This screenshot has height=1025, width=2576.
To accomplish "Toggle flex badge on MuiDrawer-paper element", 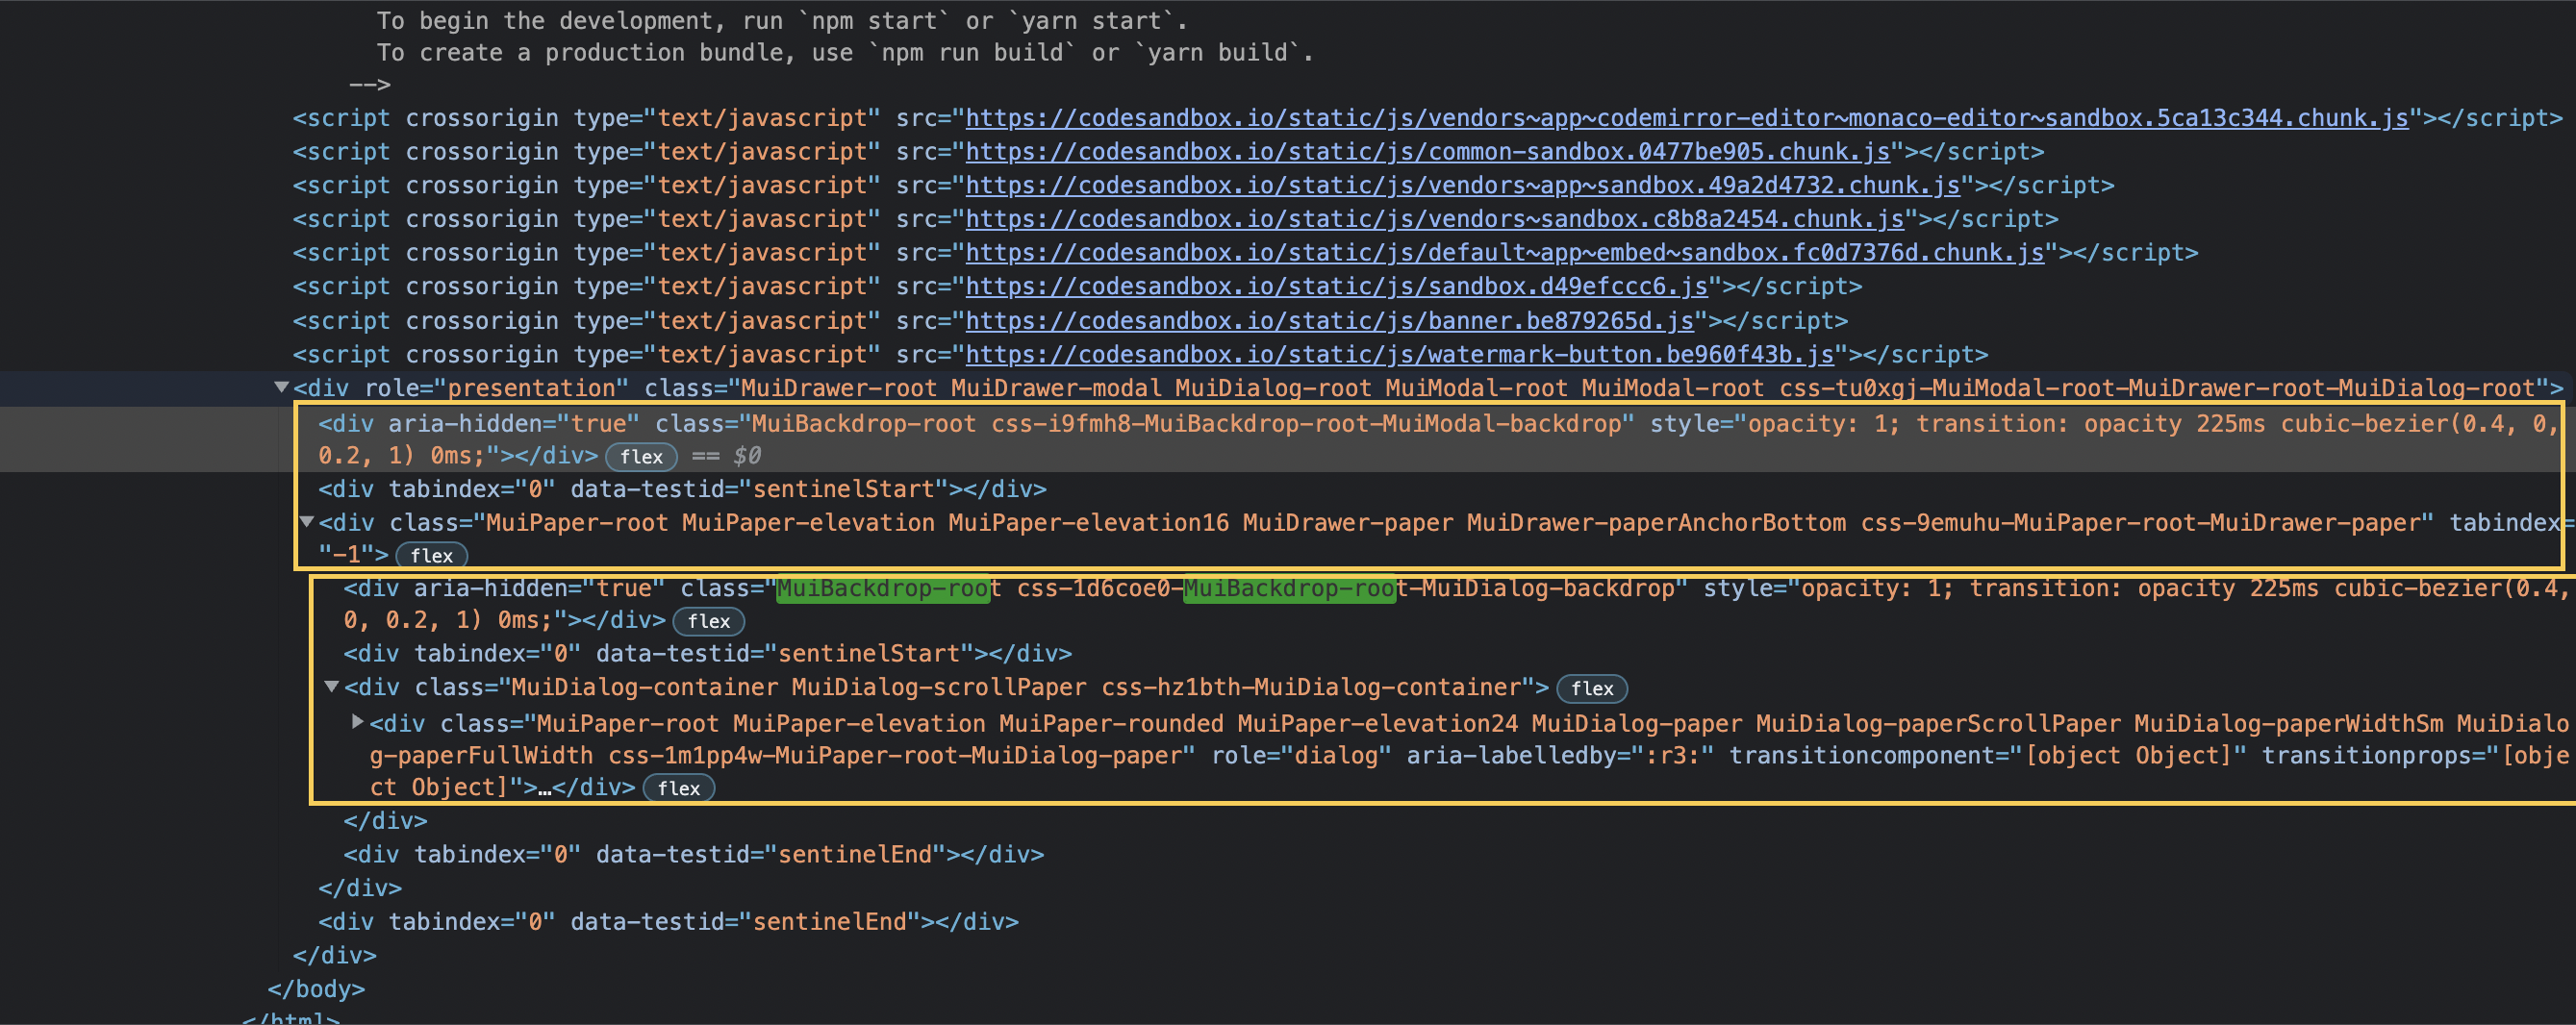I will coord(432,556).
